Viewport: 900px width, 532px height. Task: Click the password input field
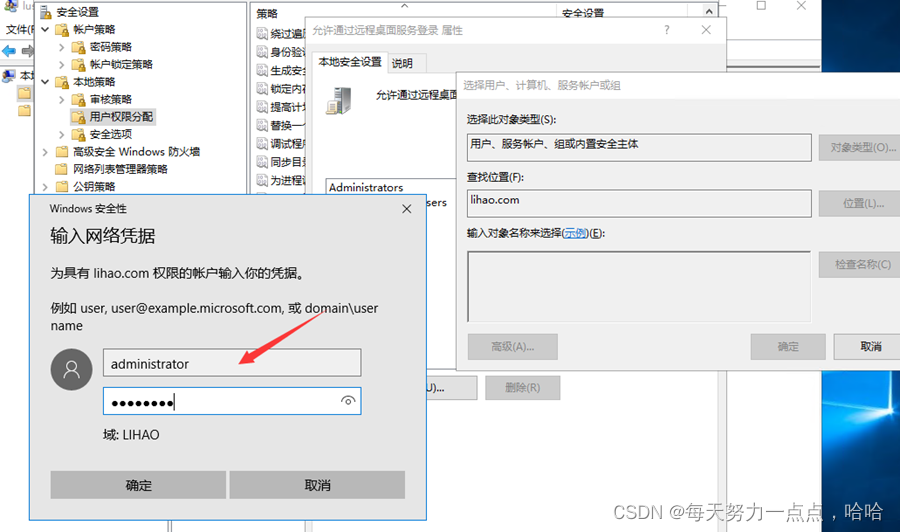[x=232, y=401]
